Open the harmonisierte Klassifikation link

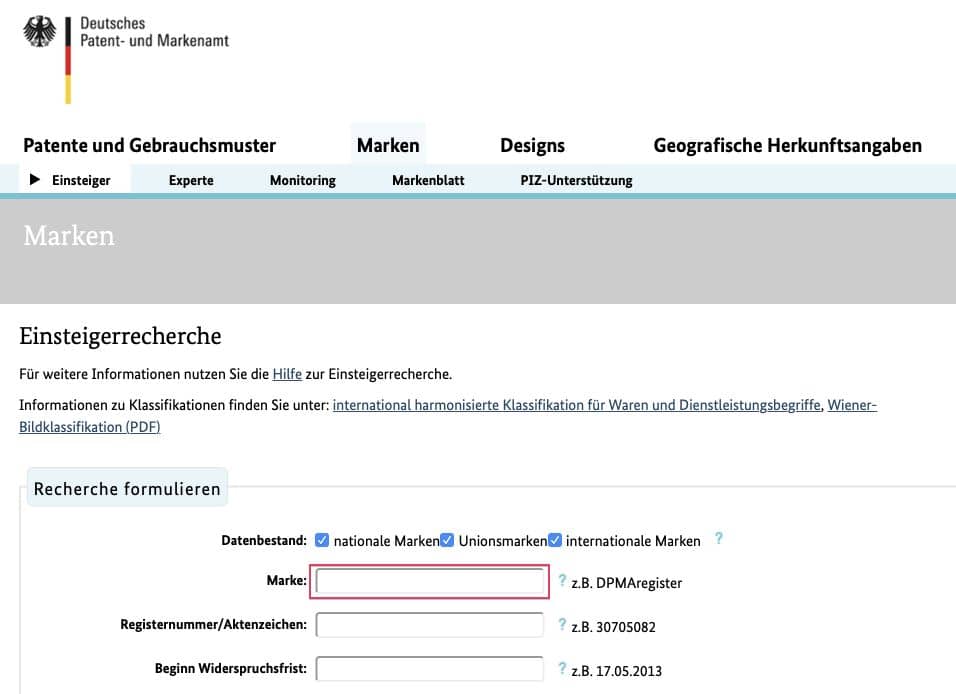pos(578,405)
